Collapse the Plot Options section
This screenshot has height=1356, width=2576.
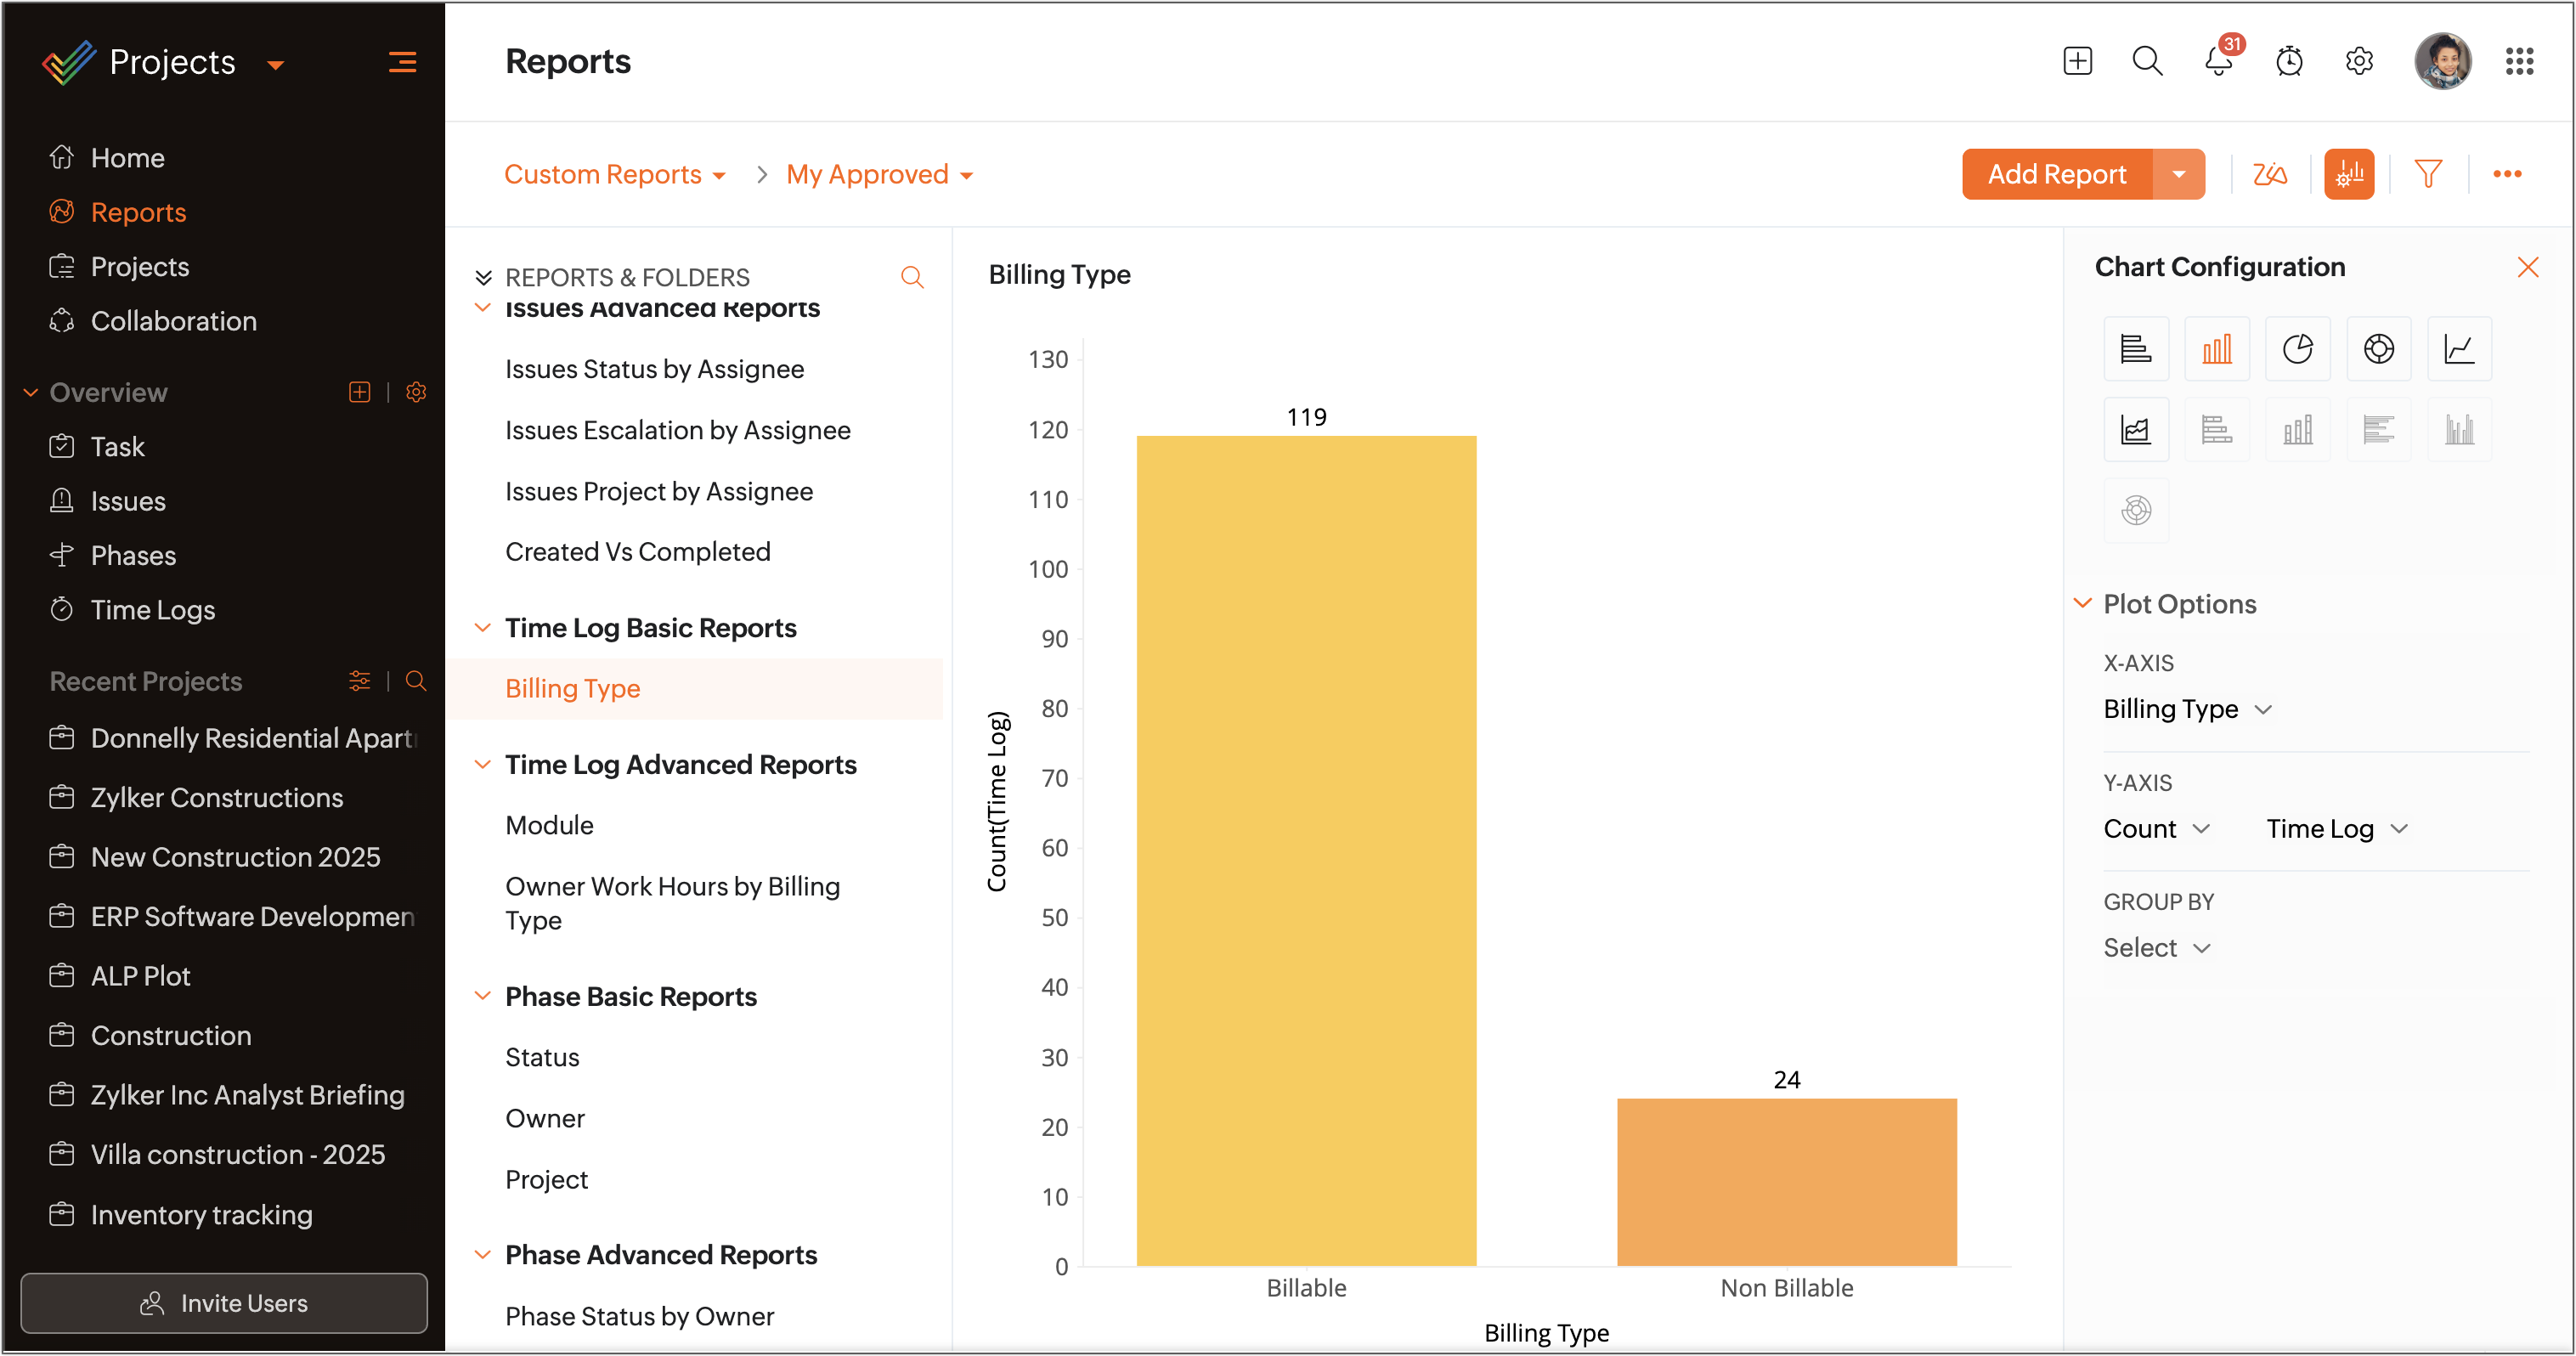2083,604
